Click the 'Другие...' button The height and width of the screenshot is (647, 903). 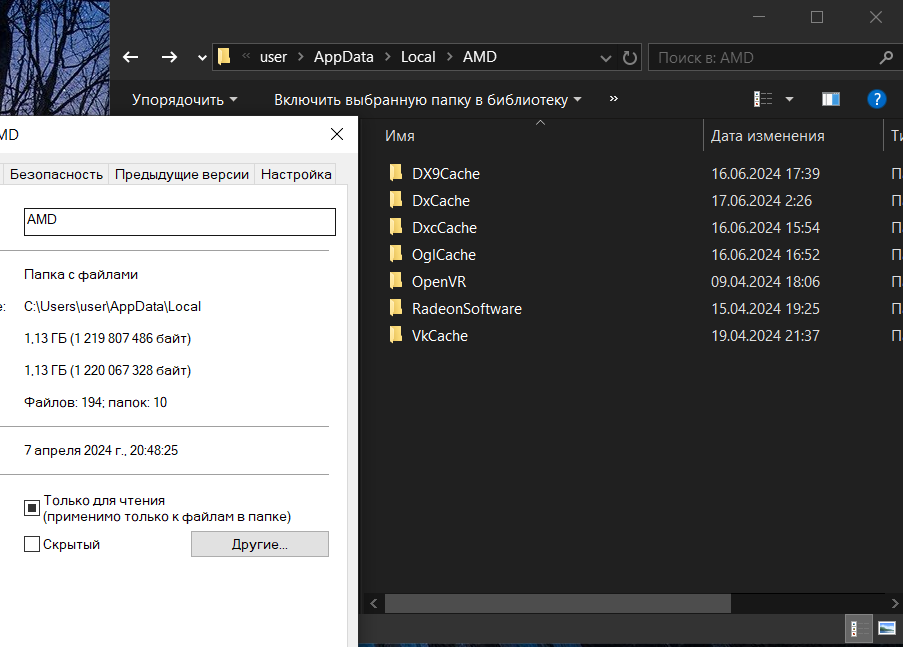259,544
